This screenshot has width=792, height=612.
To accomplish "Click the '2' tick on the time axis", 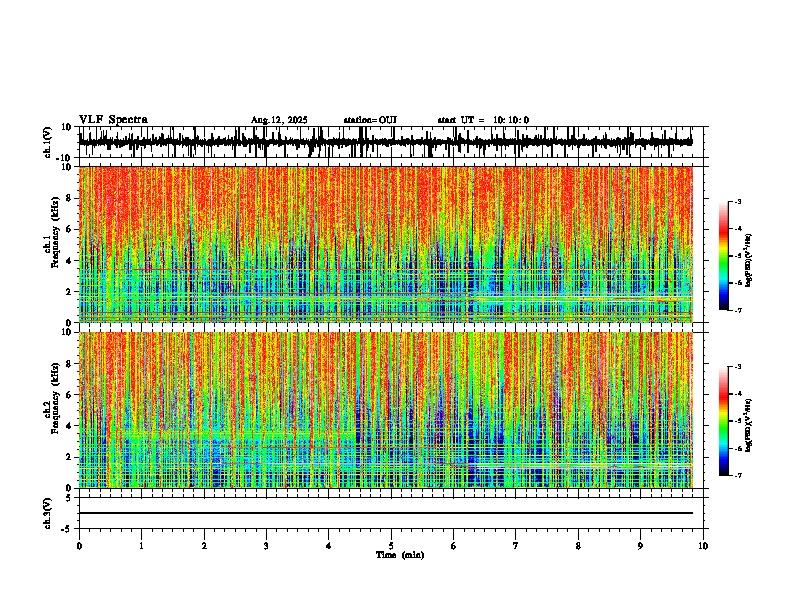I will pyautogui.click(x=204, y=546).
